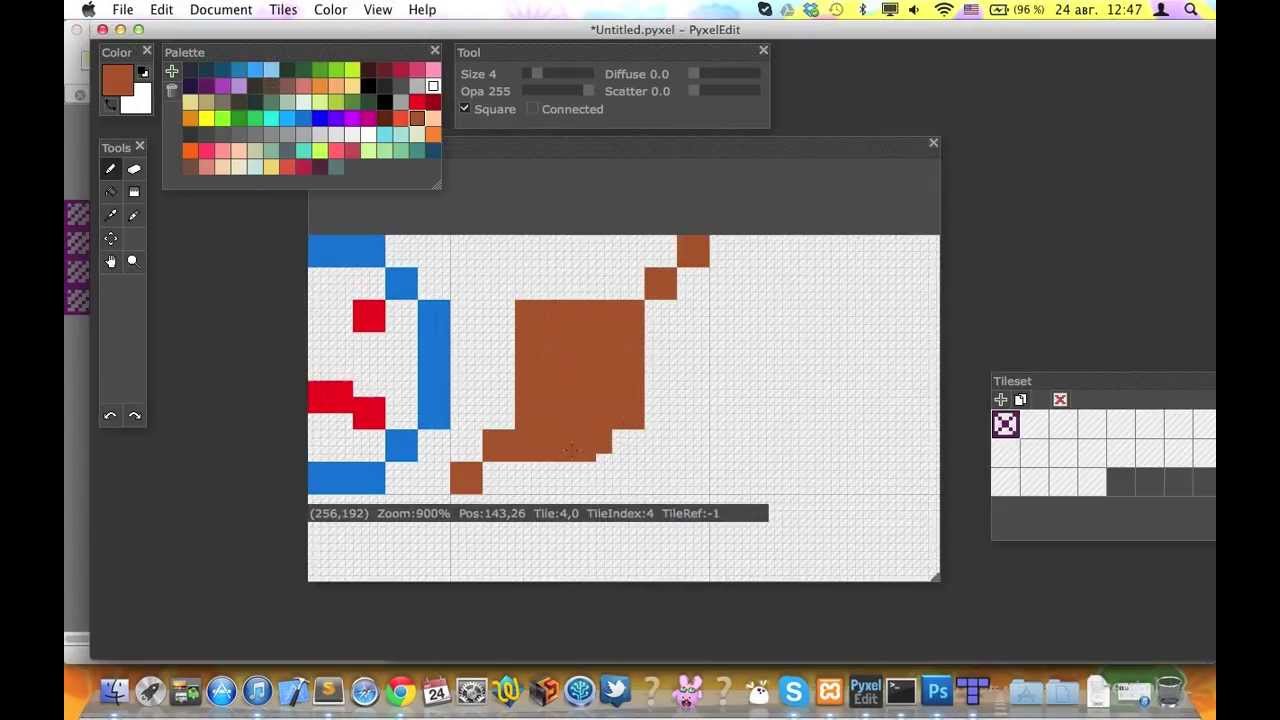Close the Palette panel
Viewport: 1280px width, 720px height.
[x=435, y=50]
